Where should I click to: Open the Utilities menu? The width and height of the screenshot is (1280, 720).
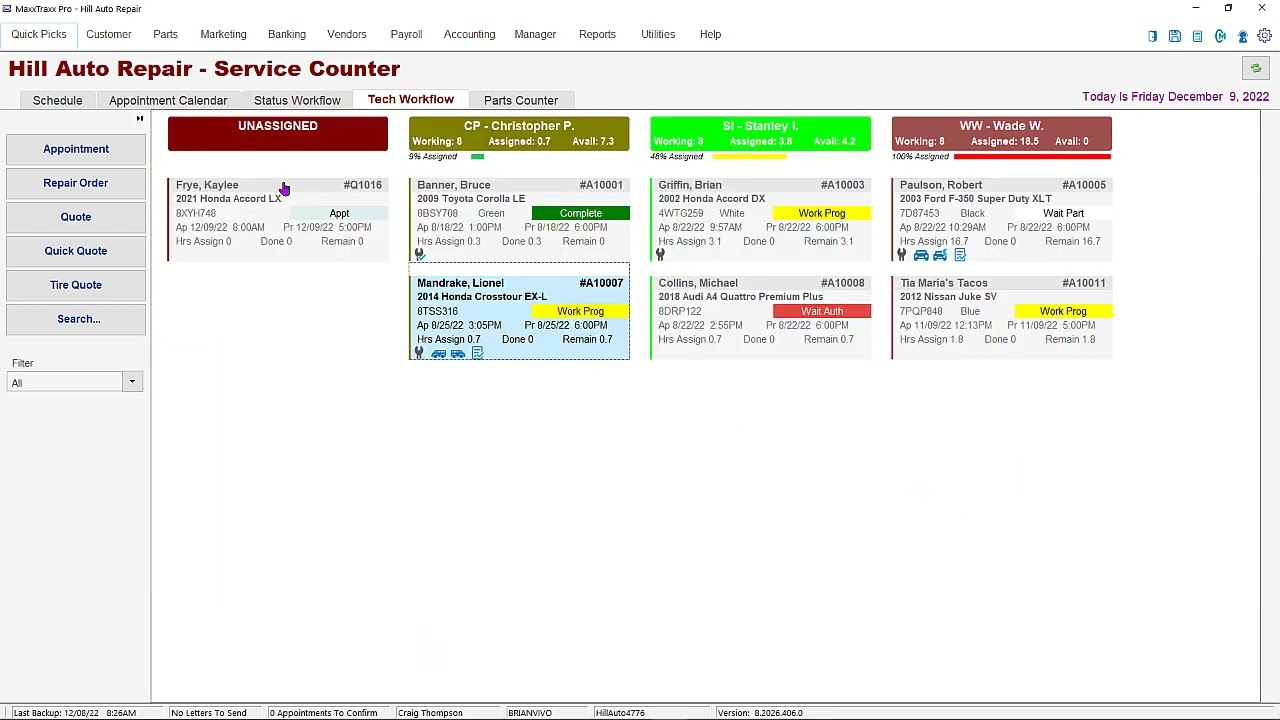[658, 34]
